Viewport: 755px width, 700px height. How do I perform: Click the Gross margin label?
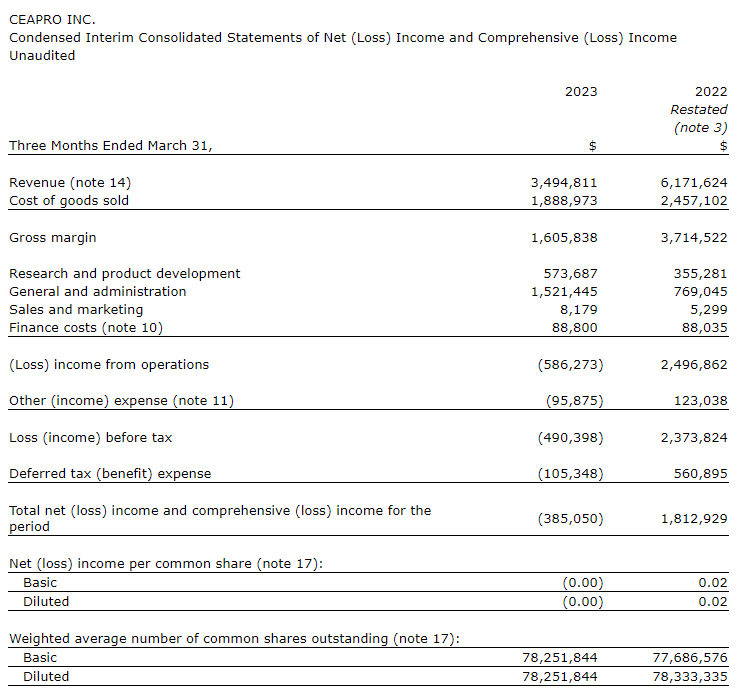pos(52,238)
